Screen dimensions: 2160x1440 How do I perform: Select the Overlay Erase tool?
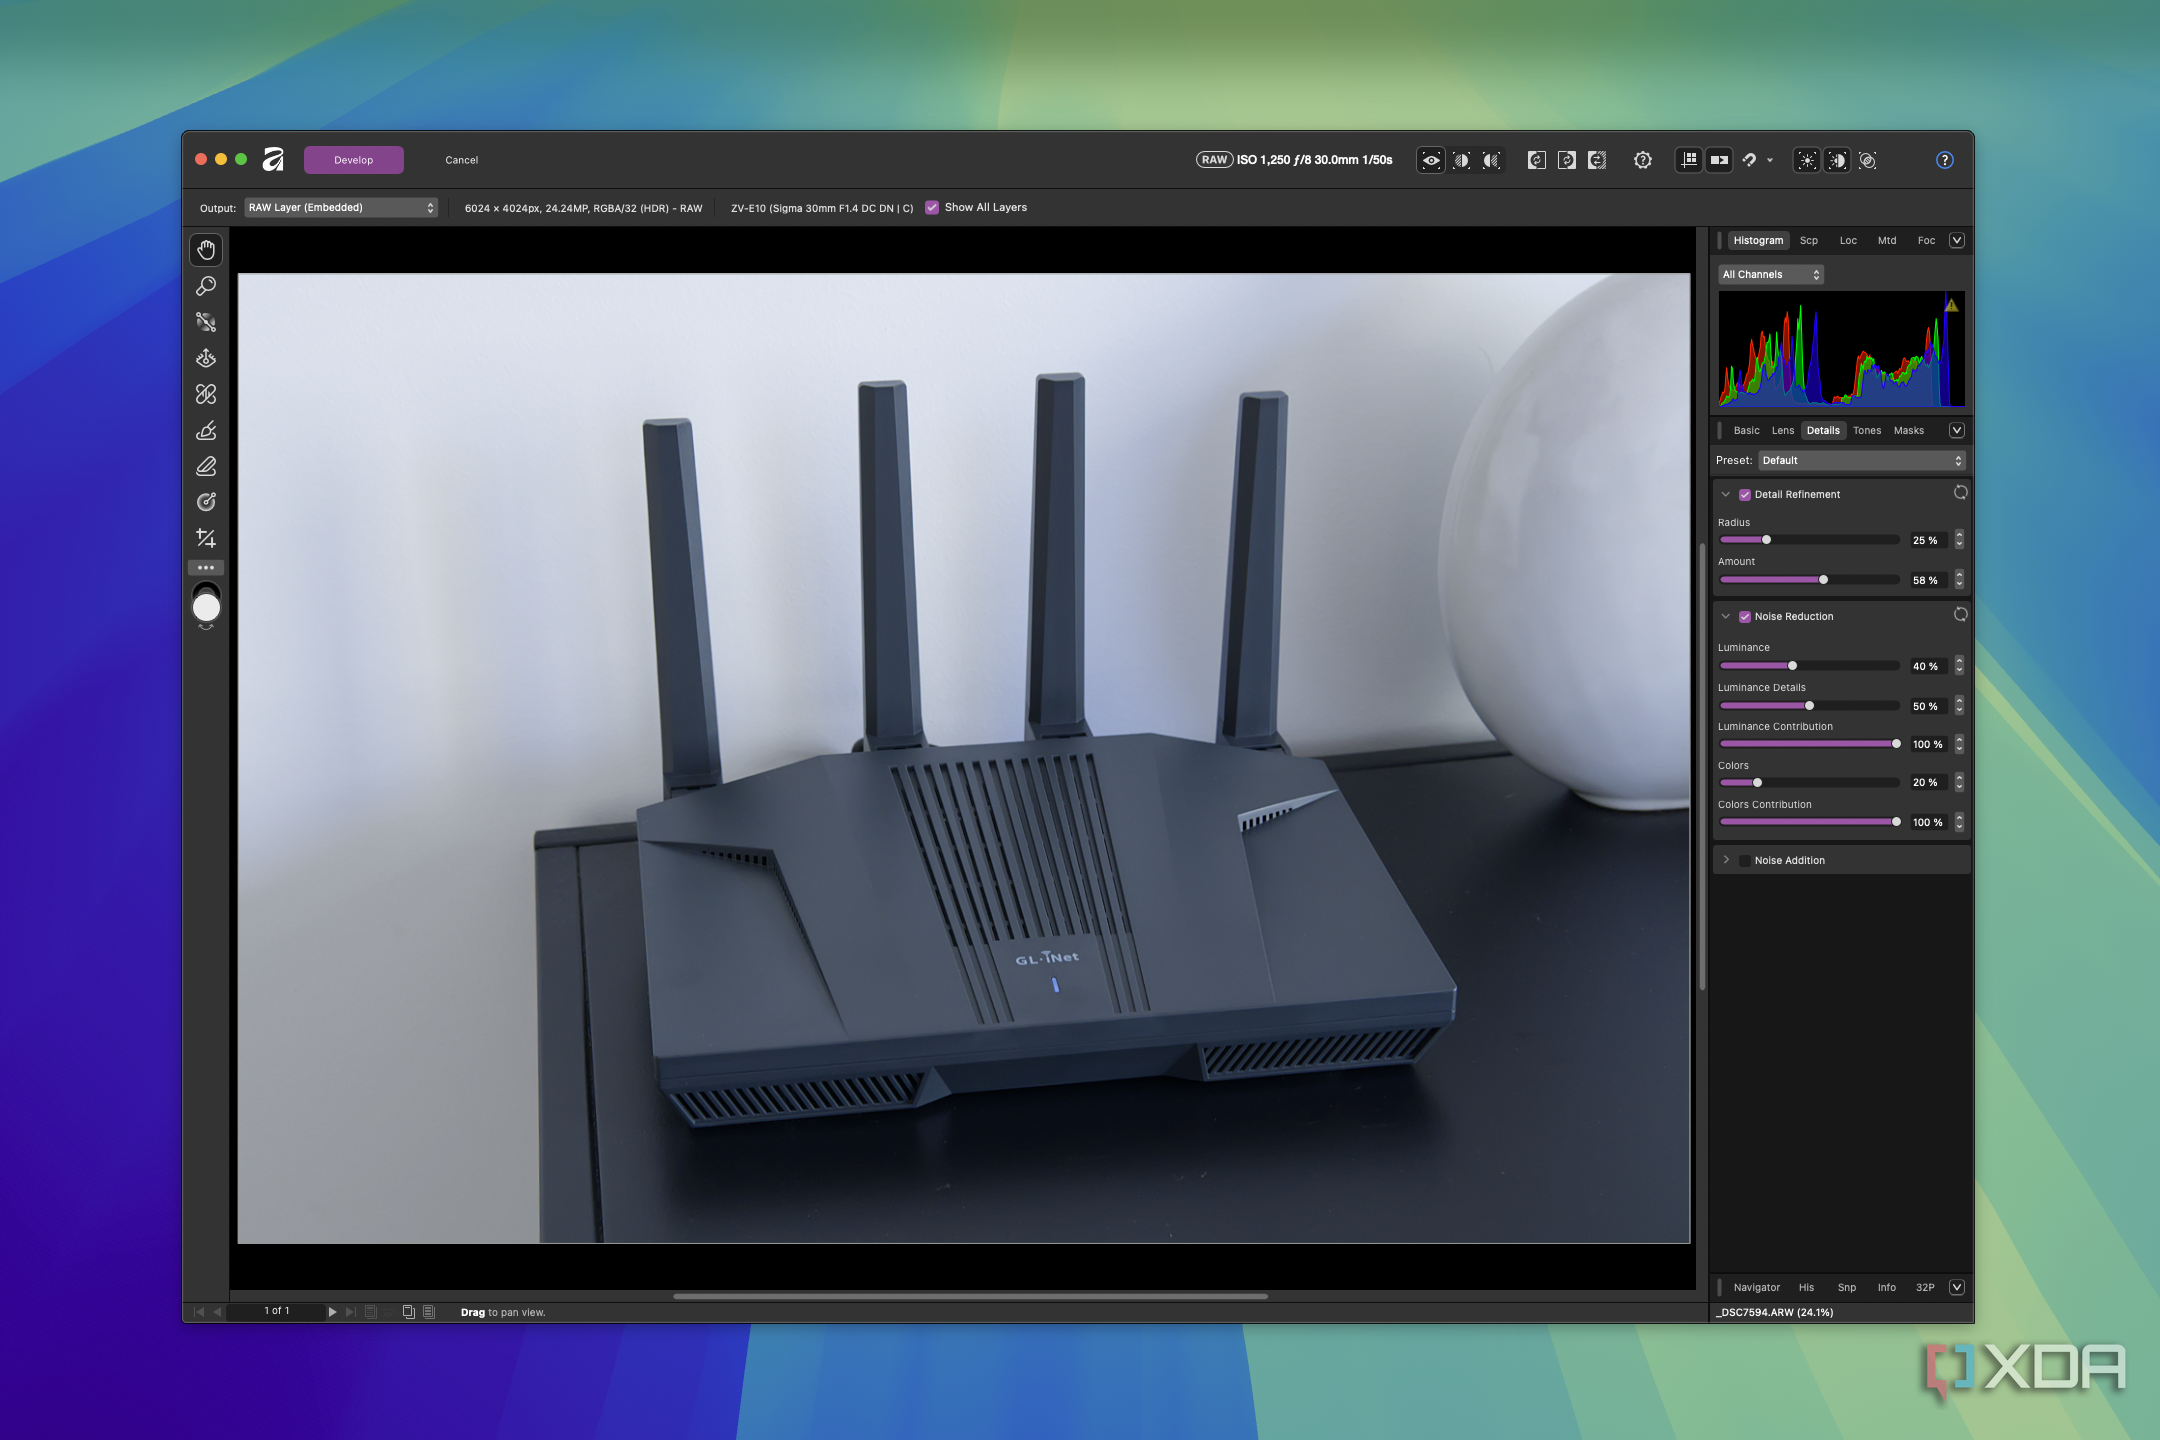pos(206,466)
